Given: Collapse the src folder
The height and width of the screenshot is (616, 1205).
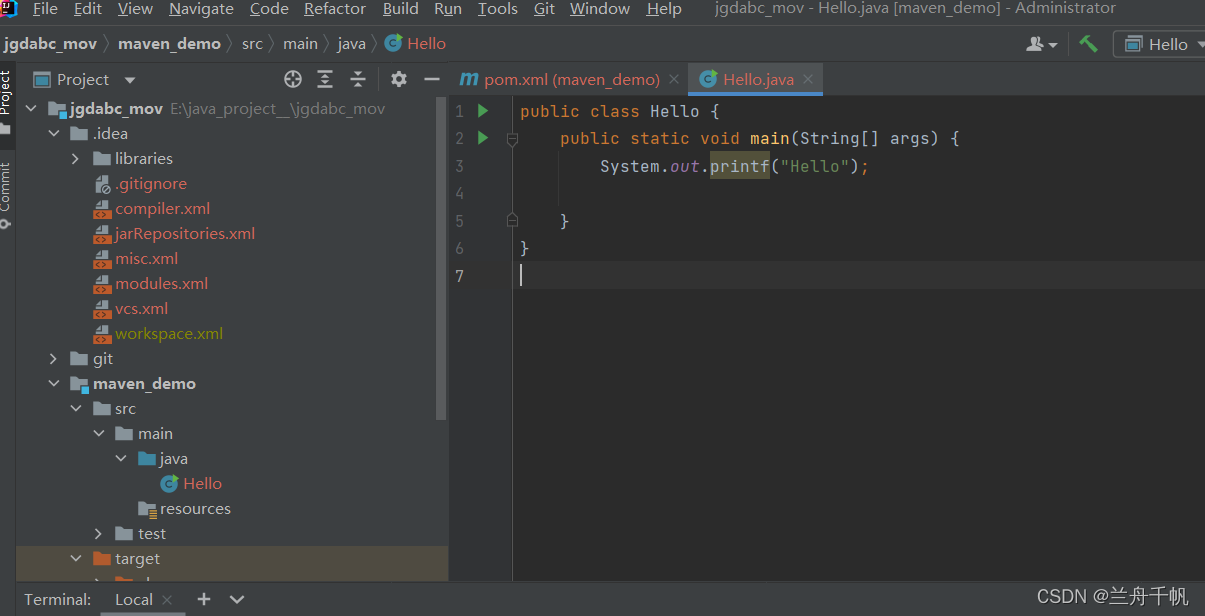Looking at the screenshot, I should pyautogui.click(x=75, y=409).
